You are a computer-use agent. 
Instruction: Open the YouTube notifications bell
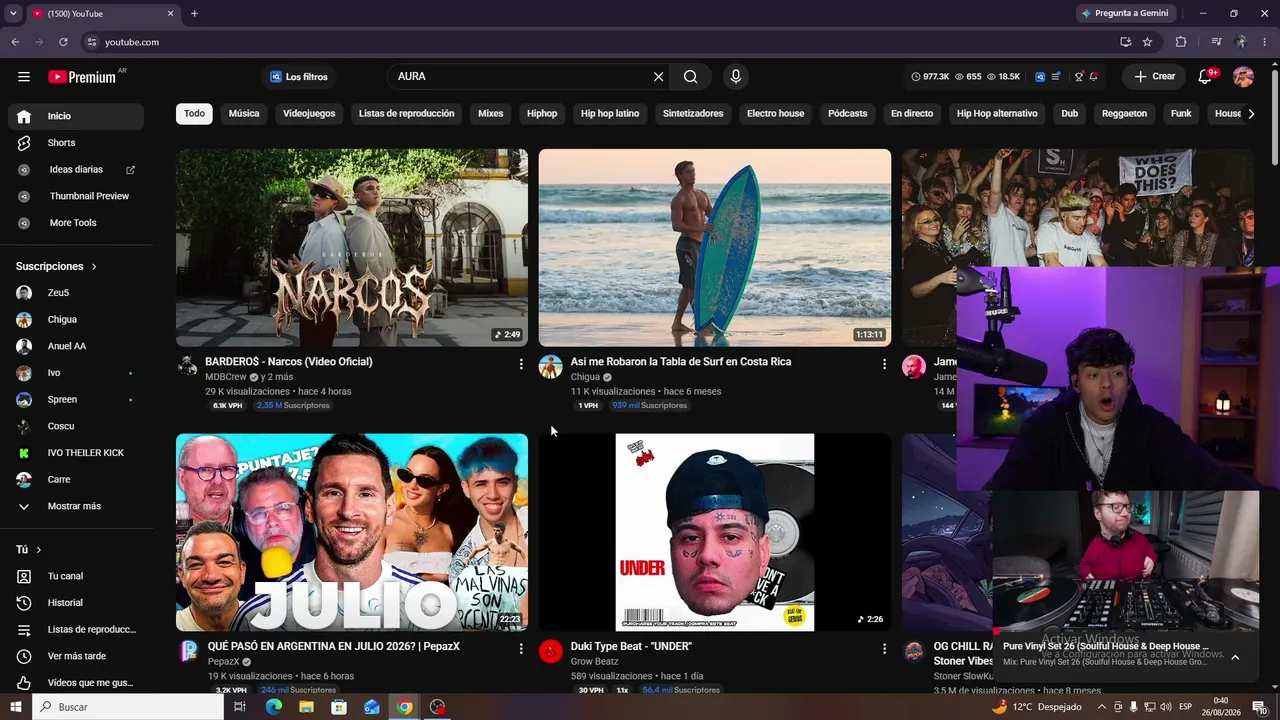1206,77
